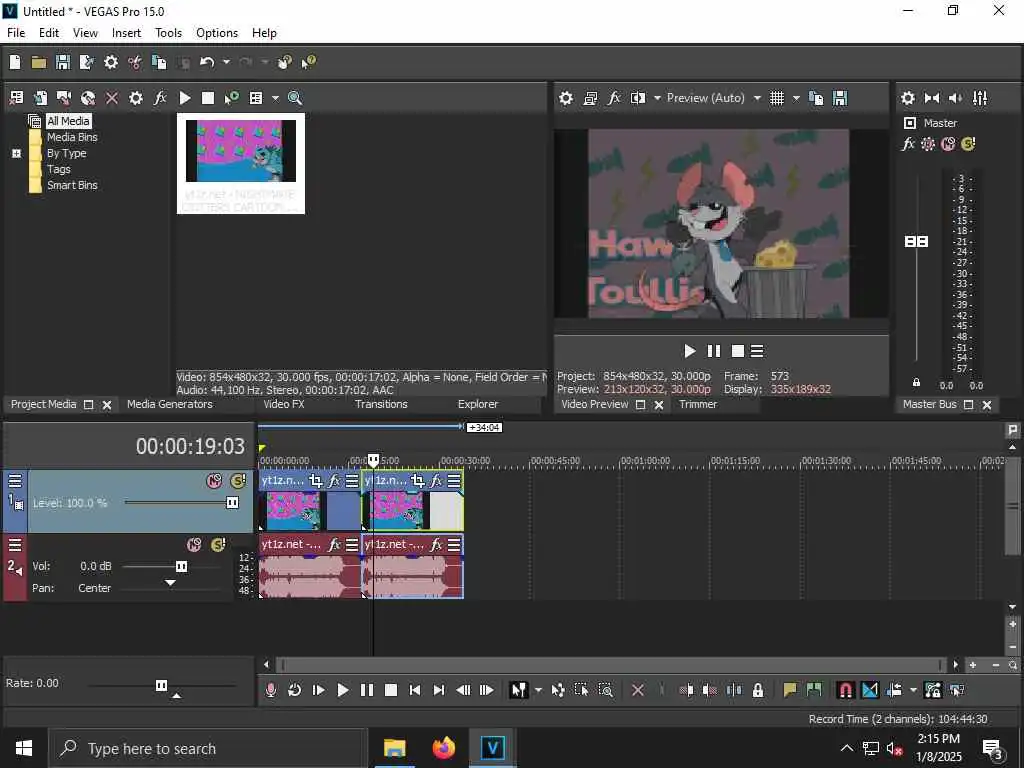Open the Options menu

[217, 33]
